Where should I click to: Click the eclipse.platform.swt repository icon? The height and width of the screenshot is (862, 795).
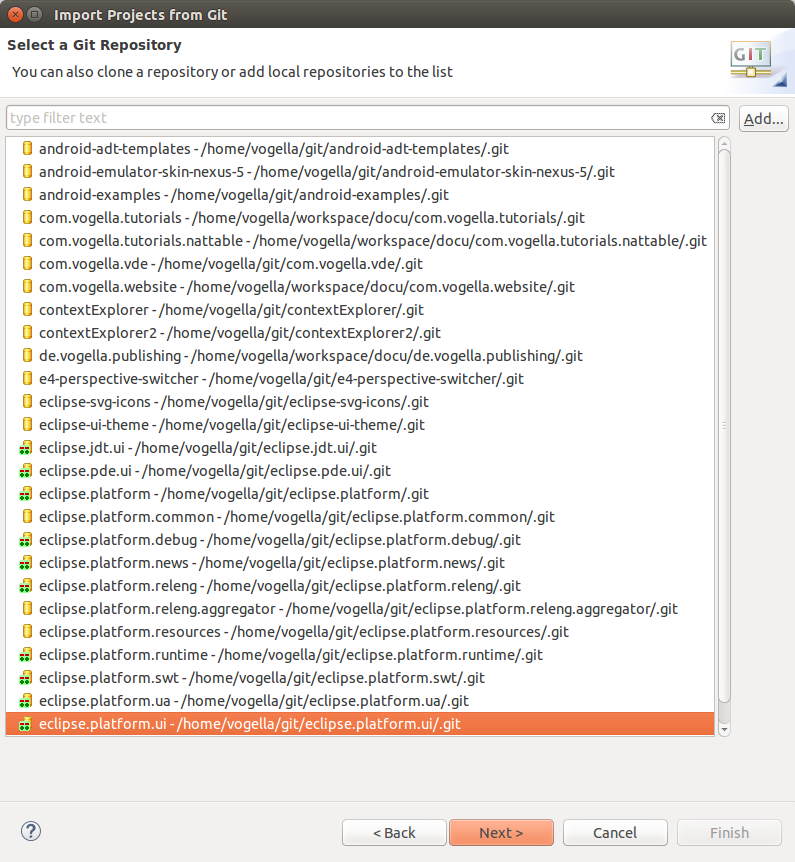pos(25,678)
